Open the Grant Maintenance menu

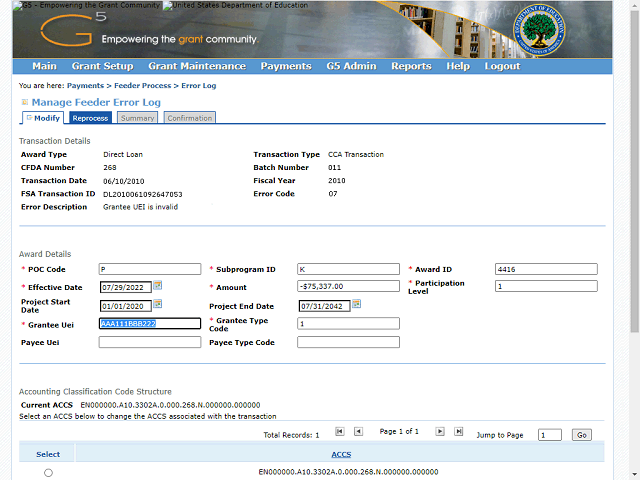(x=196, y=66)
